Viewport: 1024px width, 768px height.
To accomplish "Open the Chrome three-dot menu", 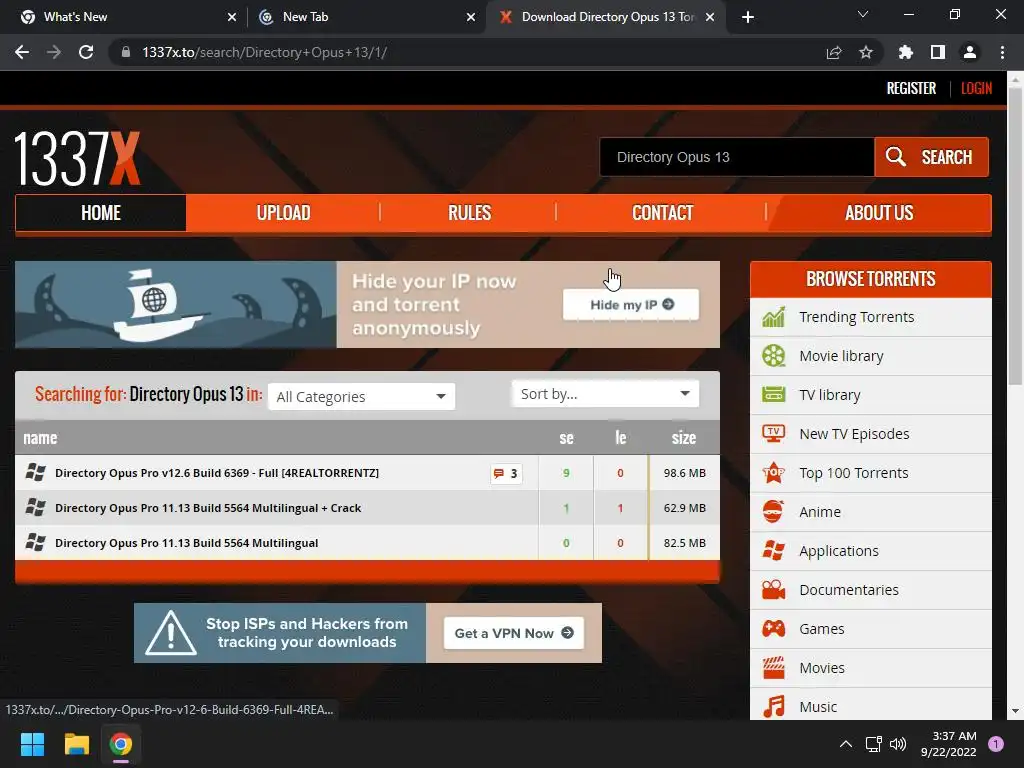I will pos(1002,52).
